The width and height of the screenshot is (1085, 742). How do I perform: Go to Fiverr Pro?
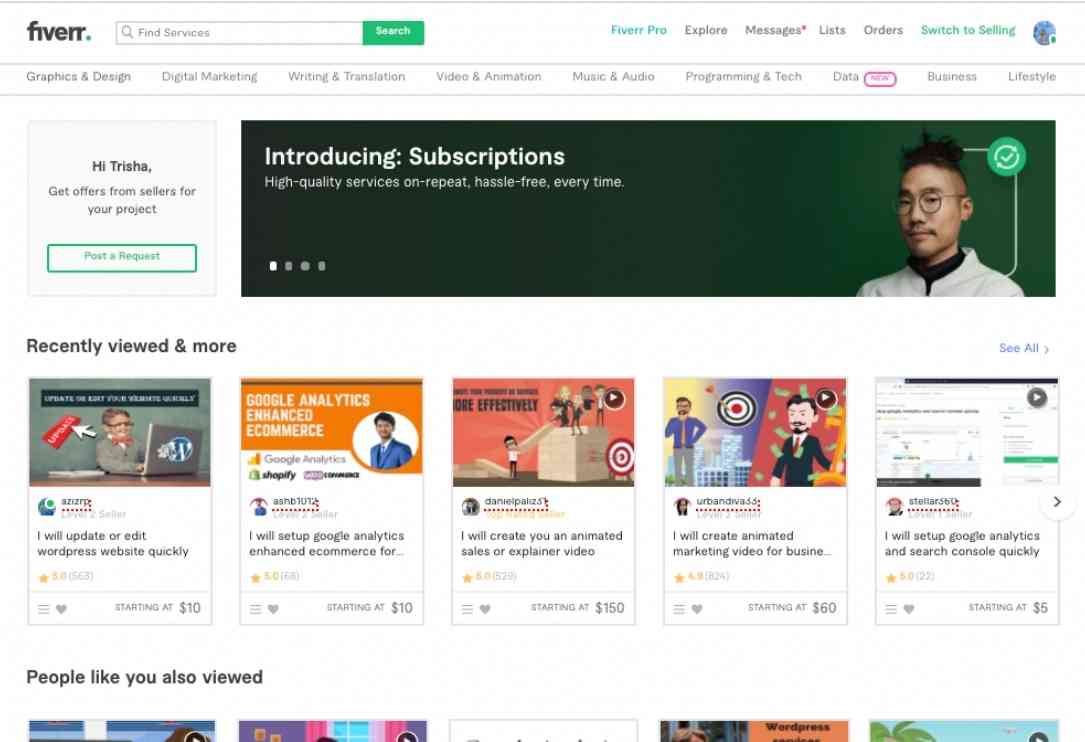[639, 30]
